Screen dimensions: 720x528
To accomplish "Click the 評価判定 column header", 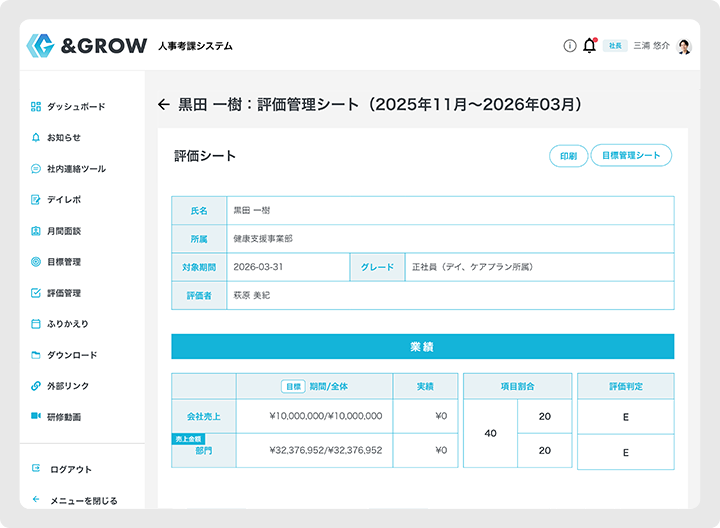I will pyautogui.click(x=626, y=387).
